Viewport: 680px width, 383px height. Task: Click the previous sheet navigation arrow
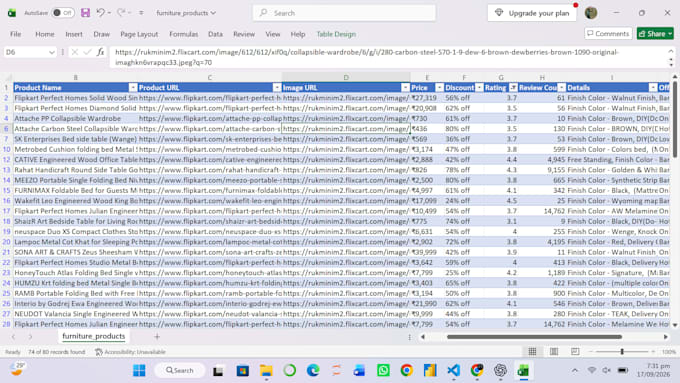point(13,337)
